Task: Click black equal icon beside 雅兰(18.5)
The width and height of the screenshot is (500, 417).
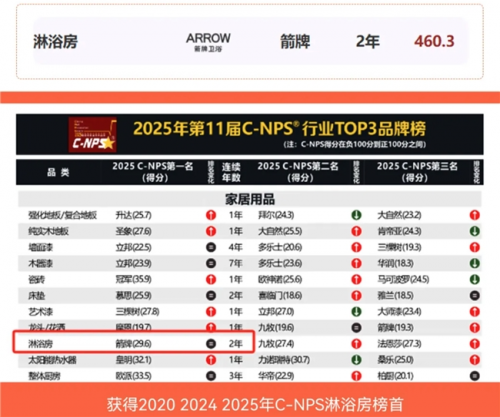Action: coord(475,295)
